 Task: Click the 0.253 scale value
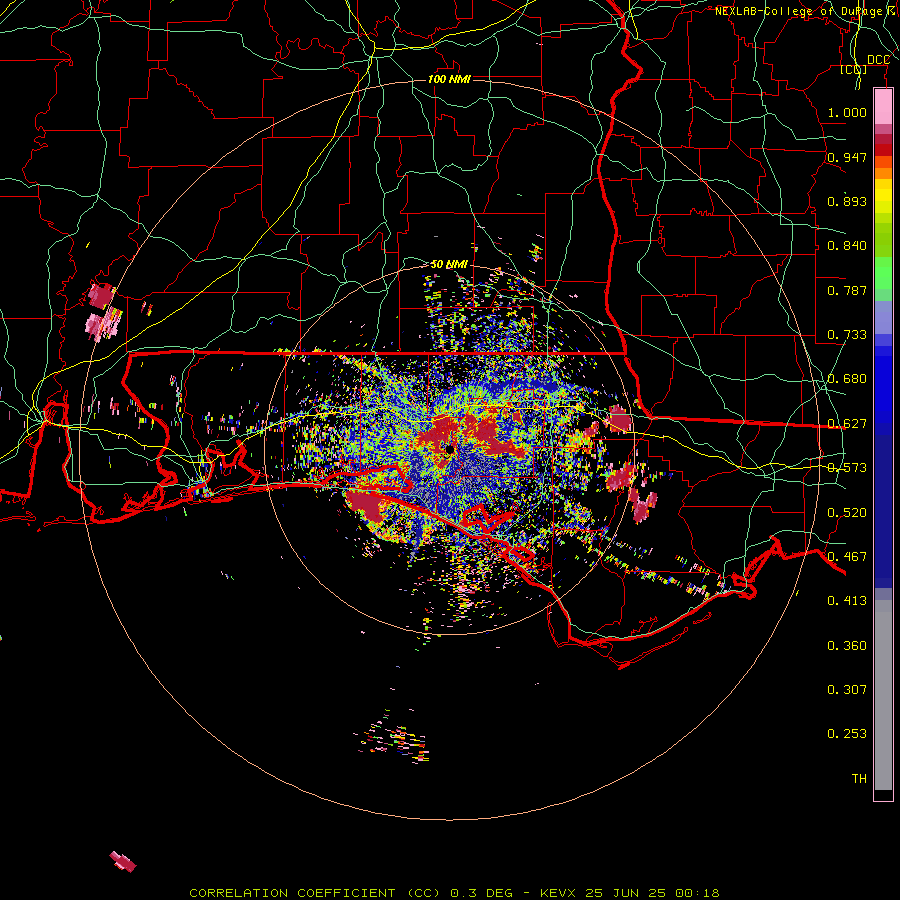(x=847, y=734)
